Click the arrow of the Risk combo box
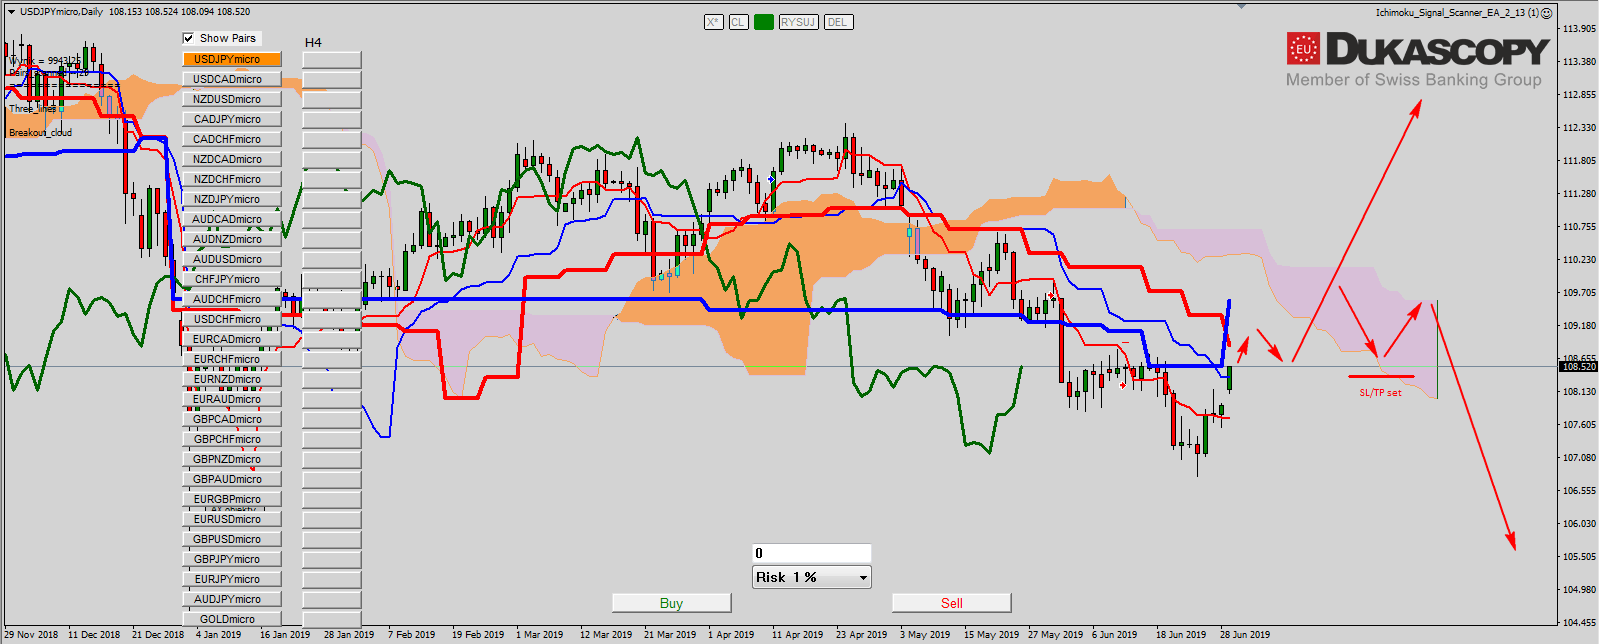 pos(863,578)
